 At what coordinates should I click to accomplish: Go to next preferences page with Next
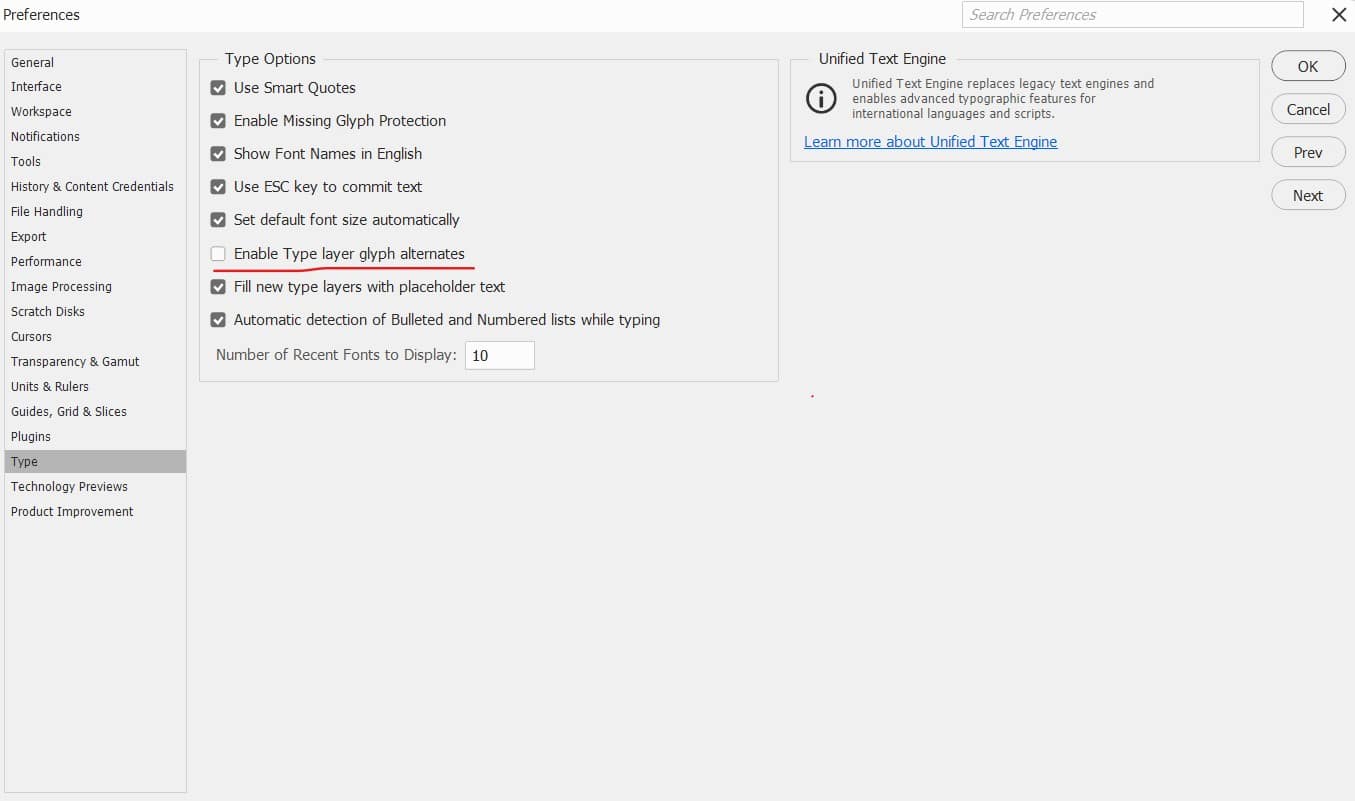pyautogui.click(x=1308, y=196)
